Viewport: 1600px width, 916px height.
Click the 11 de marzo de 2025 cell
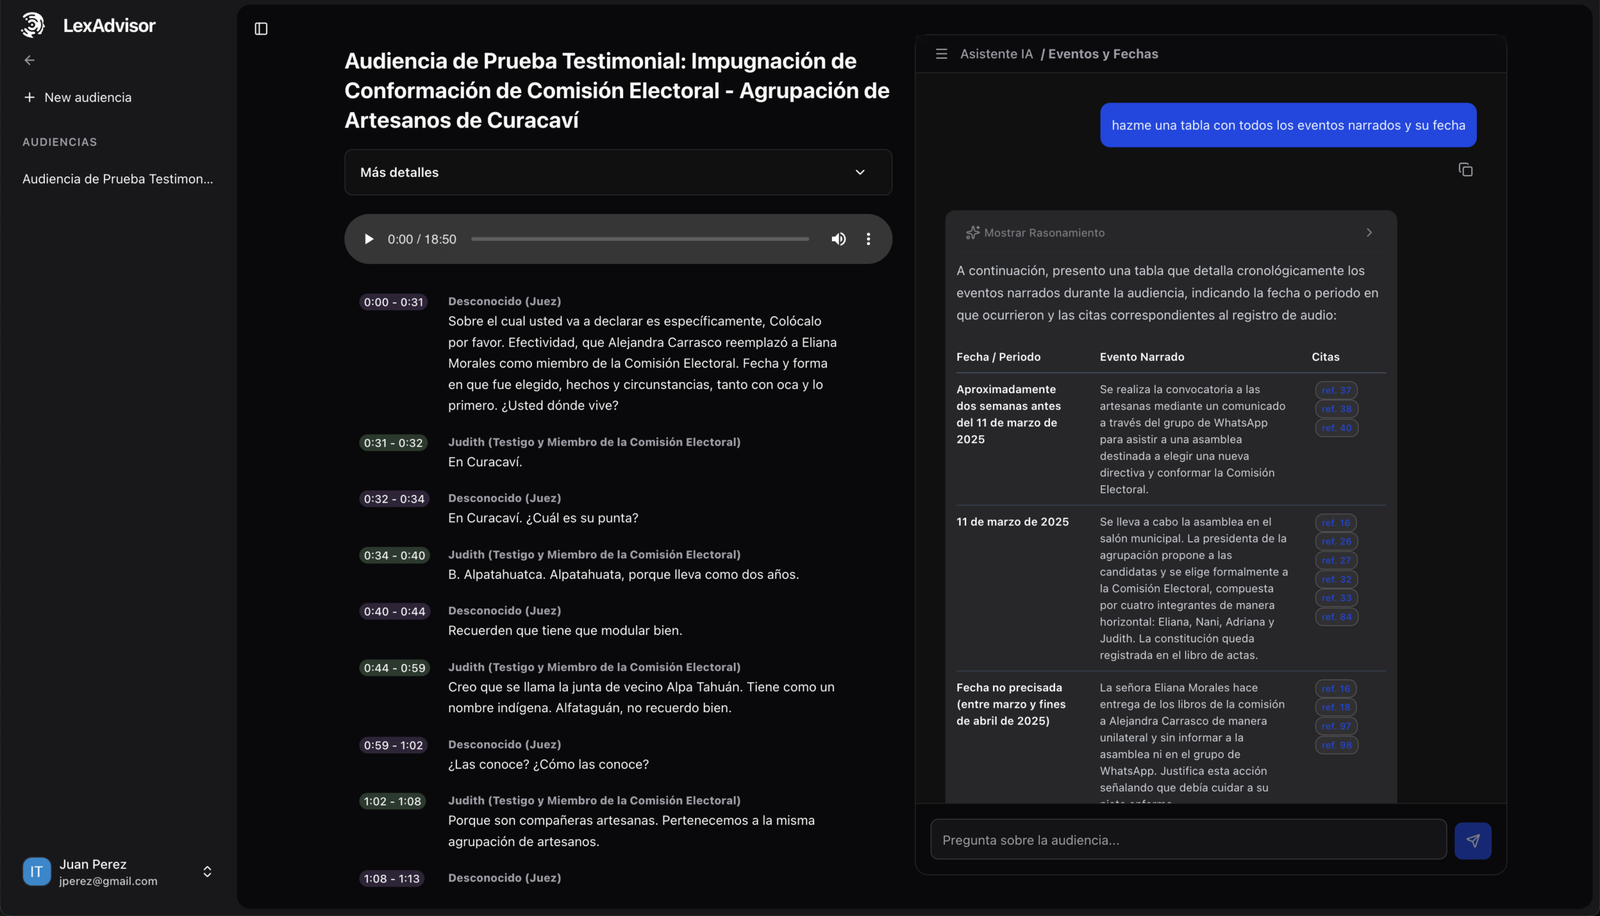[1012, 522]
